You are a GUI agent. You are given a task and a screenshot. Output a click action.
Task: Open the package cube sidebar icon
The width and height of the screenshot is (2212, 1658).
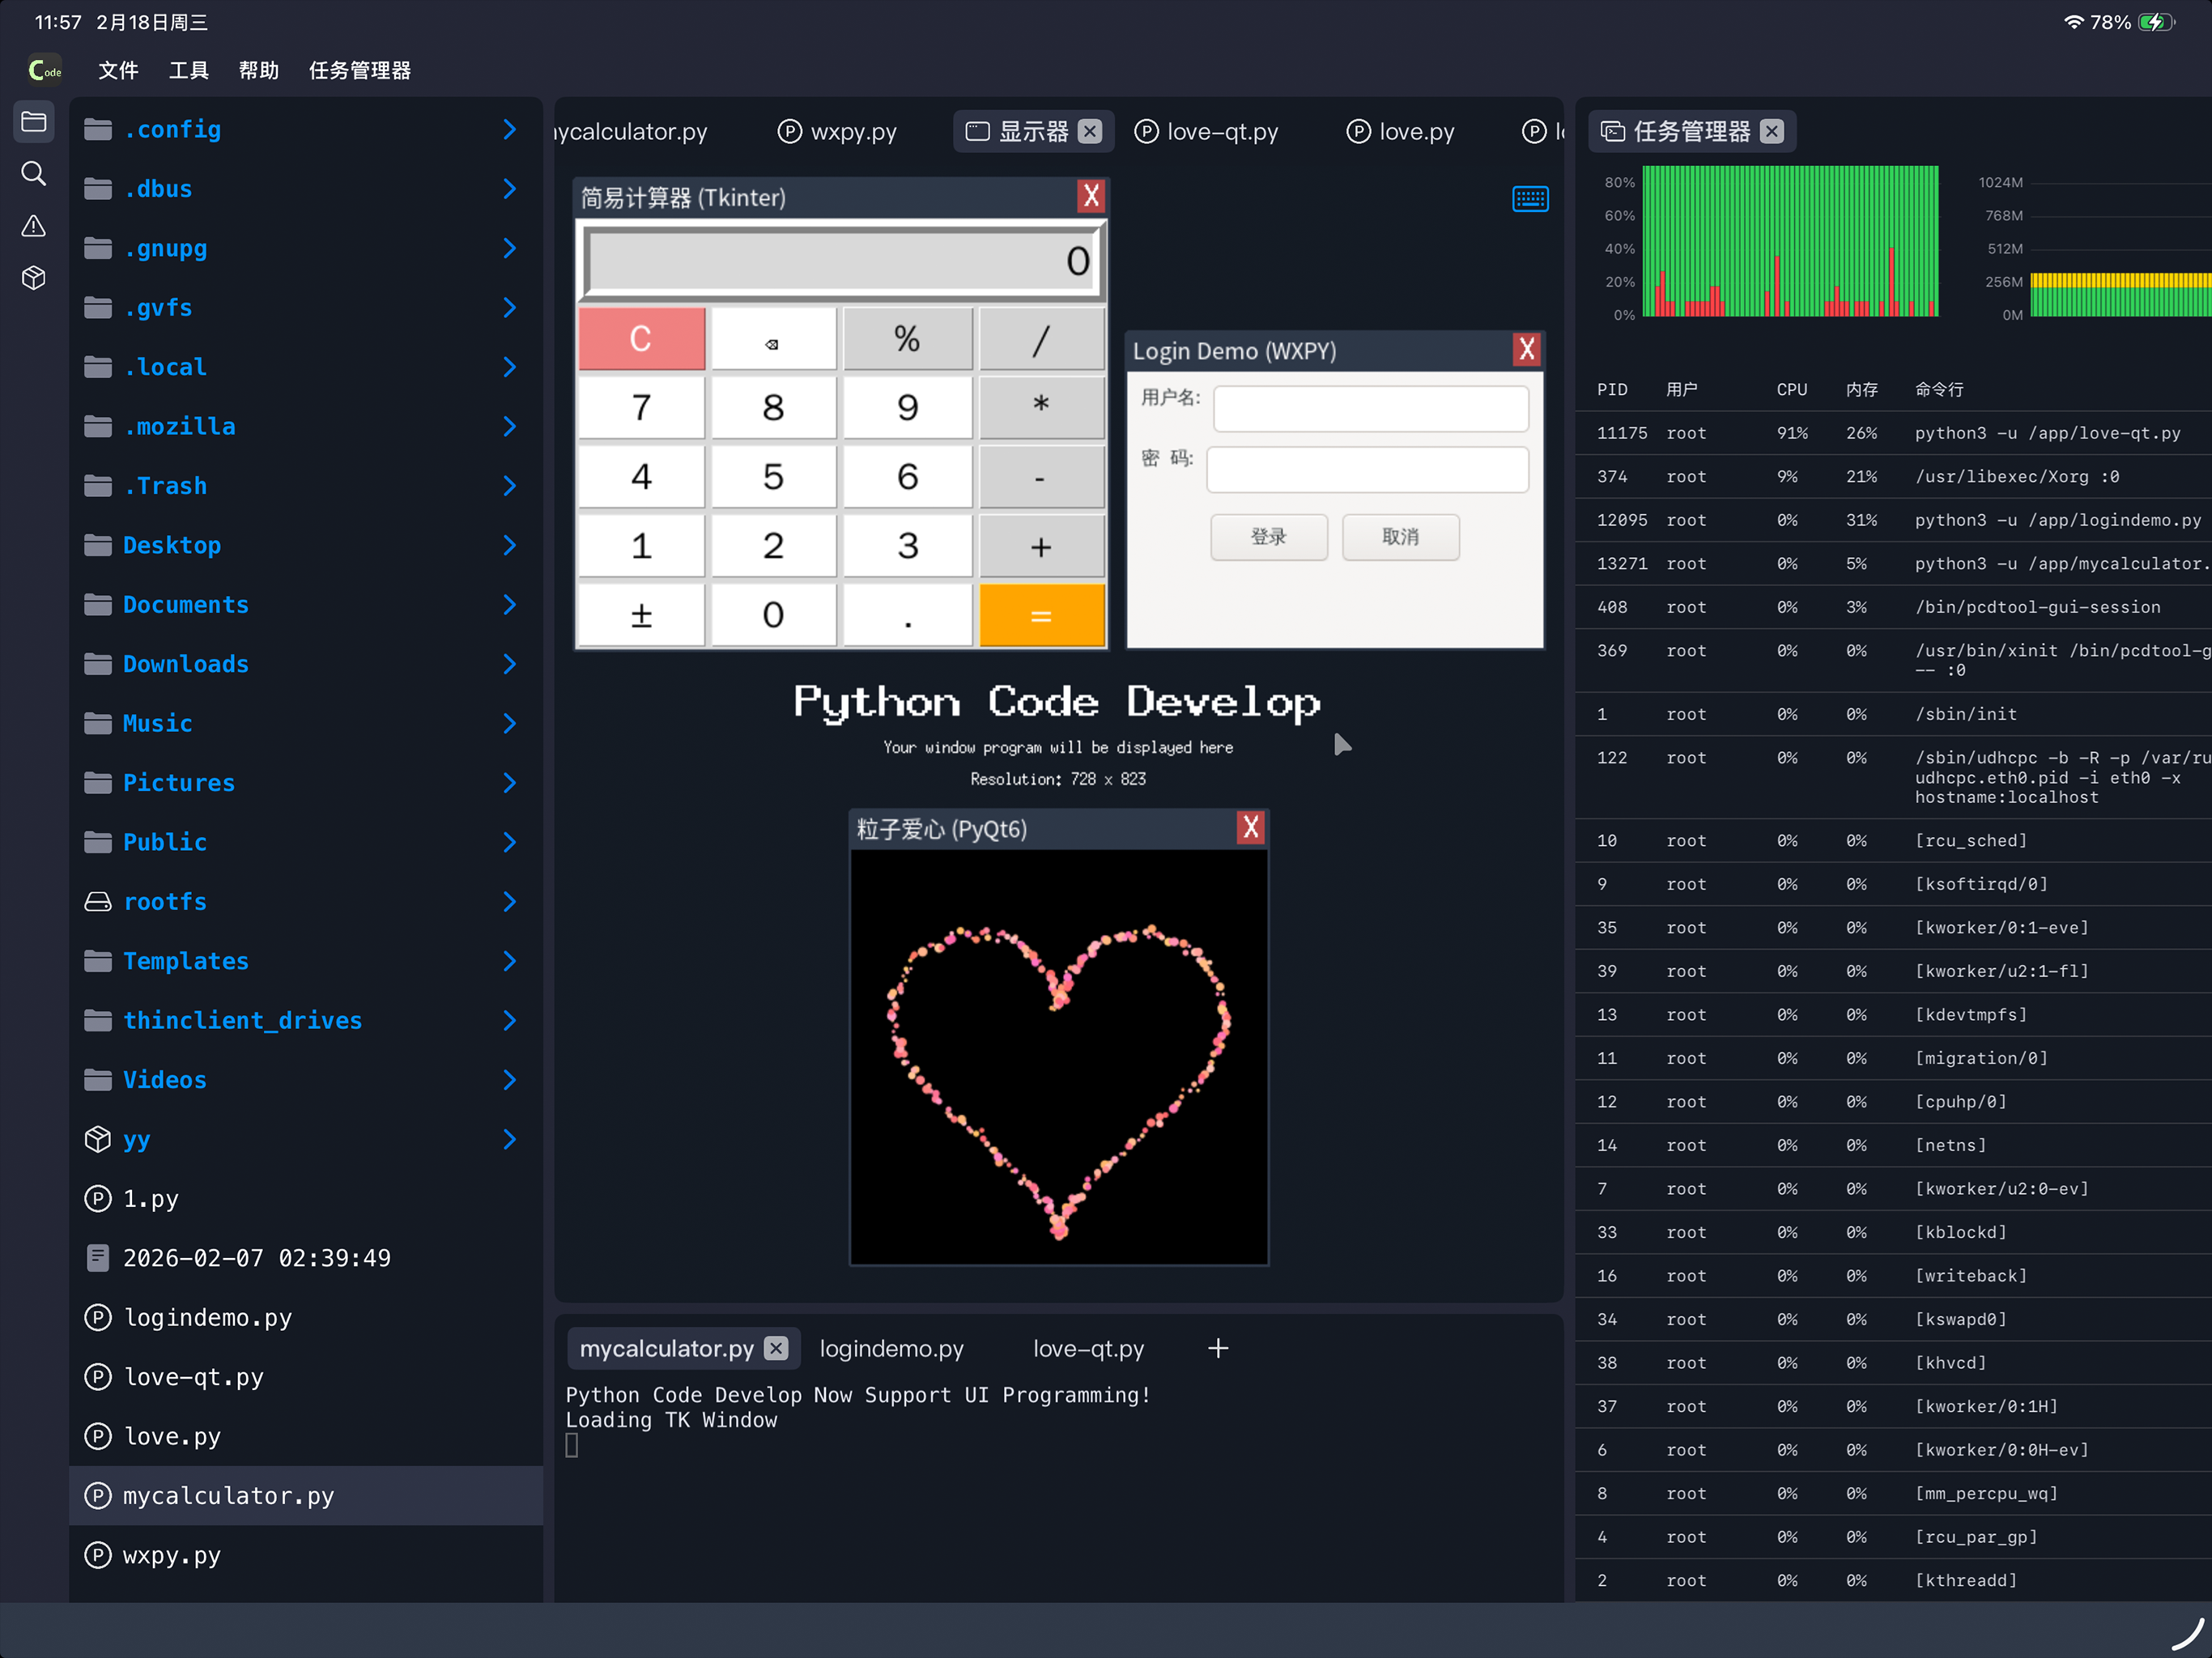(34, 278)
